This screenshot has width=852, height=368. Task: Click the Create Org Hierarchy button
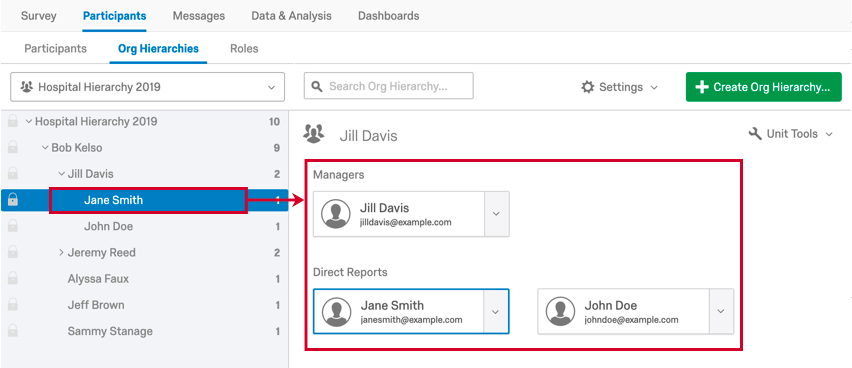click(x=763, y=87)
